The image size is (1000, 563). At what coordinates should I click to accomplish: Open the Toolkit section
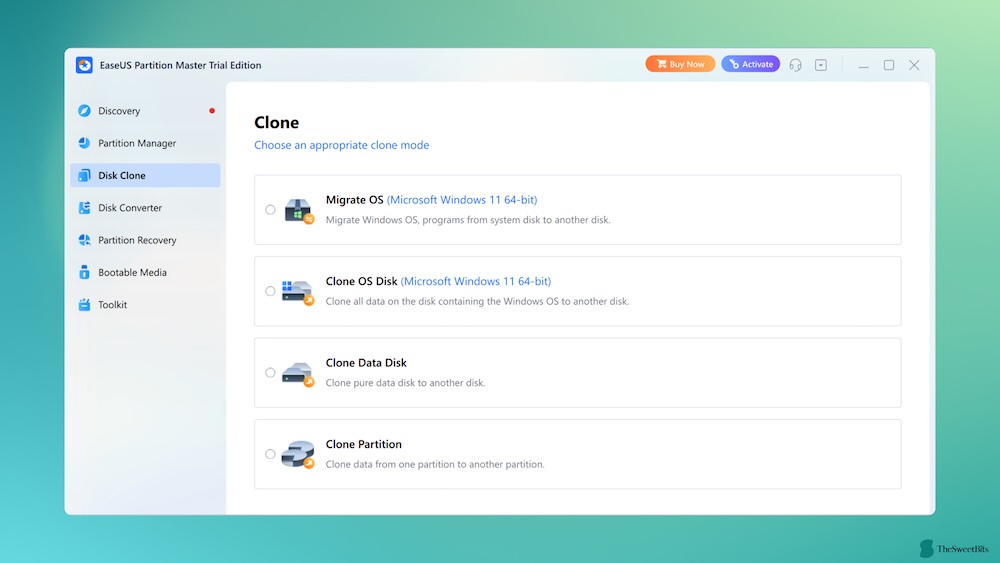(x=145, y=305)
